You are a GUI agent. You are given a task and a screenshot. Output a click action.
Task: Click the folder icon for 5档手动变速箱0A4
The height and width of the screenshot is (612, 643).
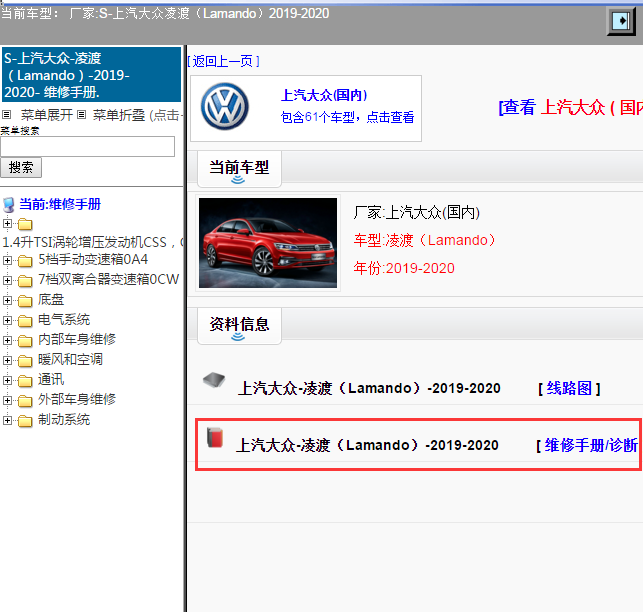click(x=25, y=260)
